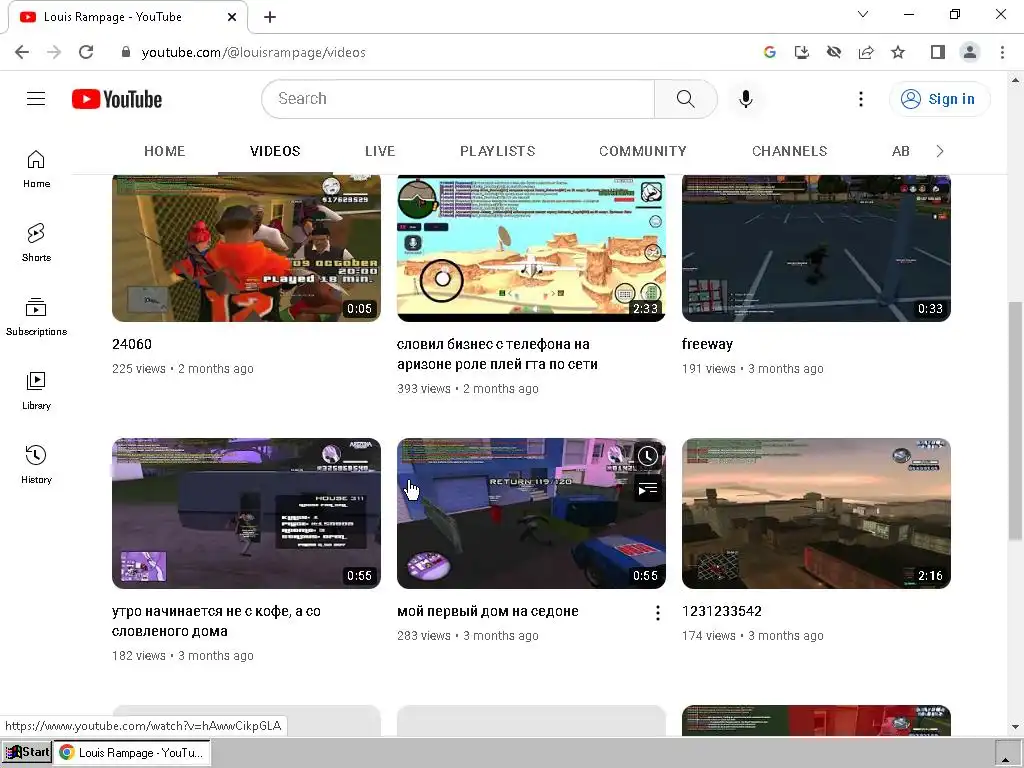Open History in the sidebar
Image resolution: width=1024 pixels, height=768 pixels.
pyautogui.click(x=36, y=464)
